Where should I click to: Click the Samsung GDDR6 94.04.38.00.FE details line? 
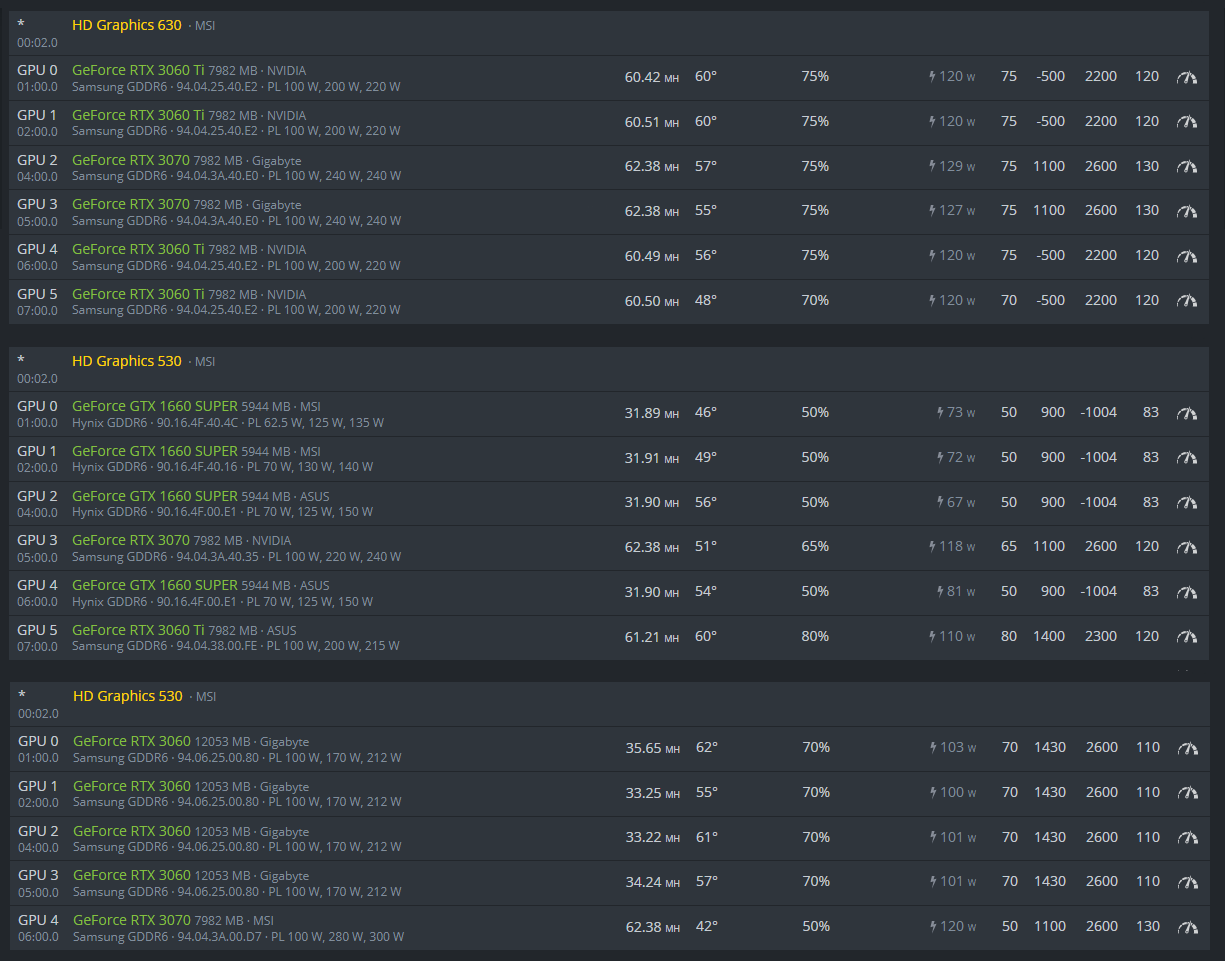(236, 646)
